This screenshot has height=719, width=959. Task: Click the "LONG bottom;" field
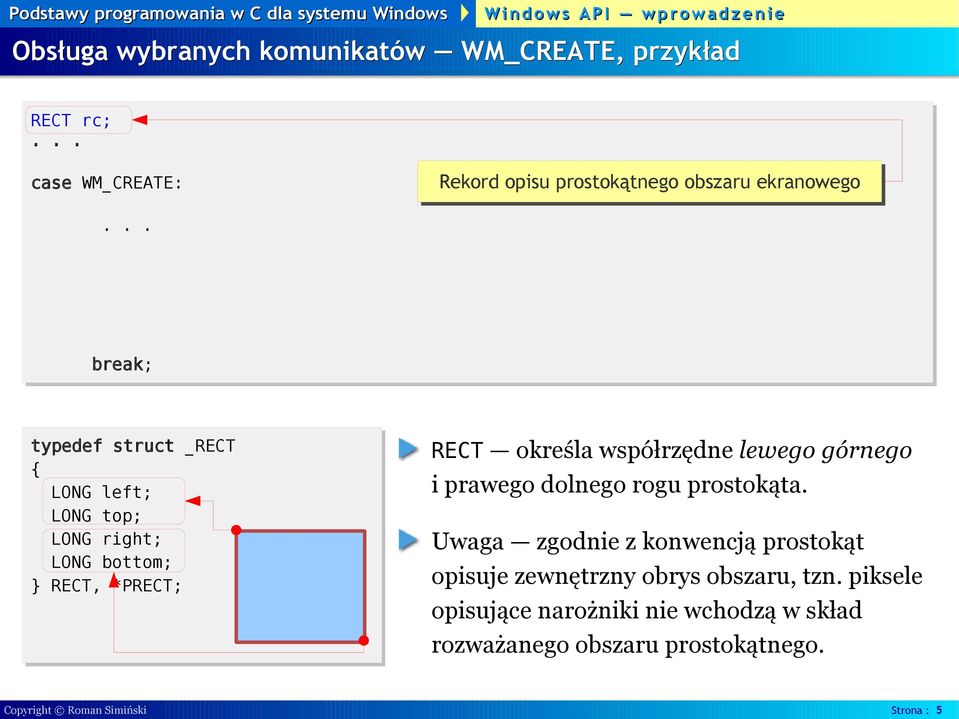(x=111, y=562)
